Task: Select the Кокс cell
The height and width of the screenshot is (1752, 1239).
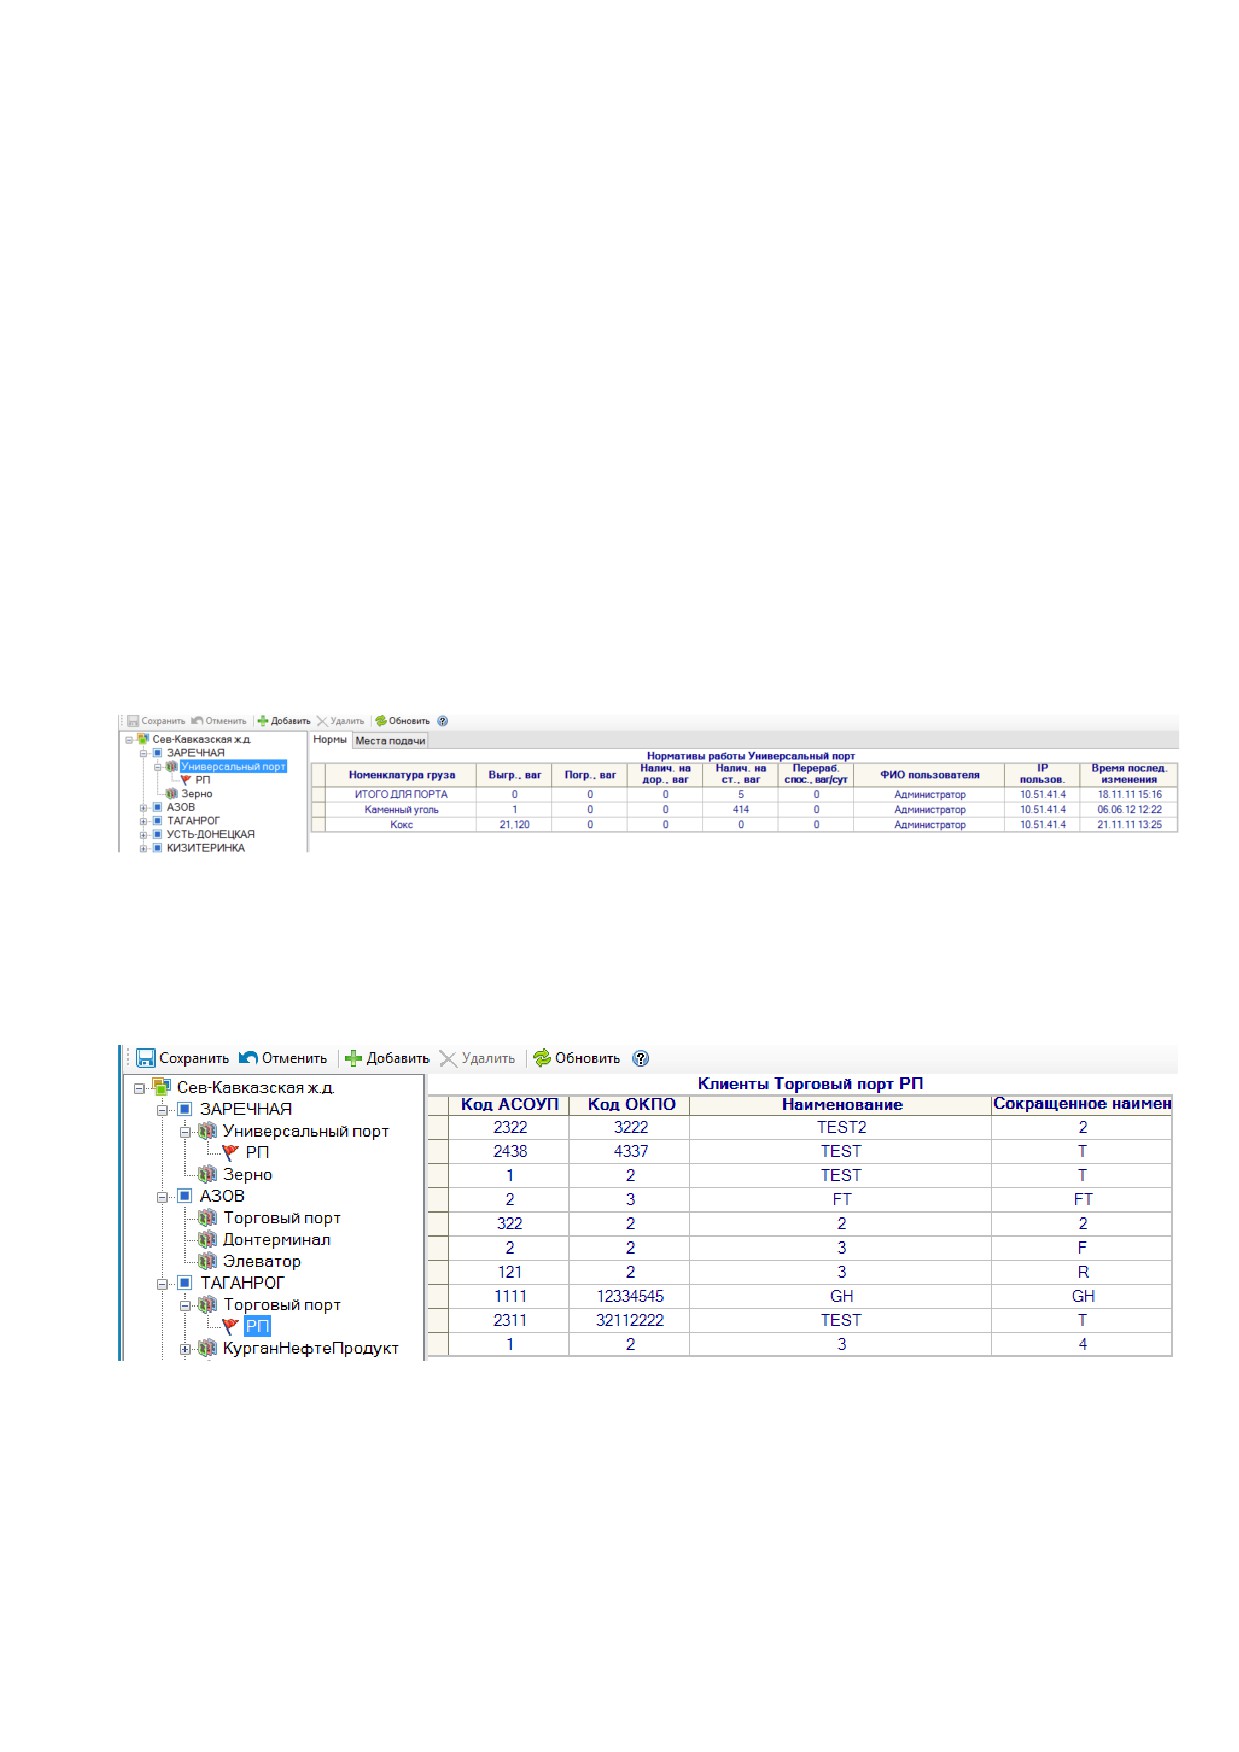Action: [401, 825]
